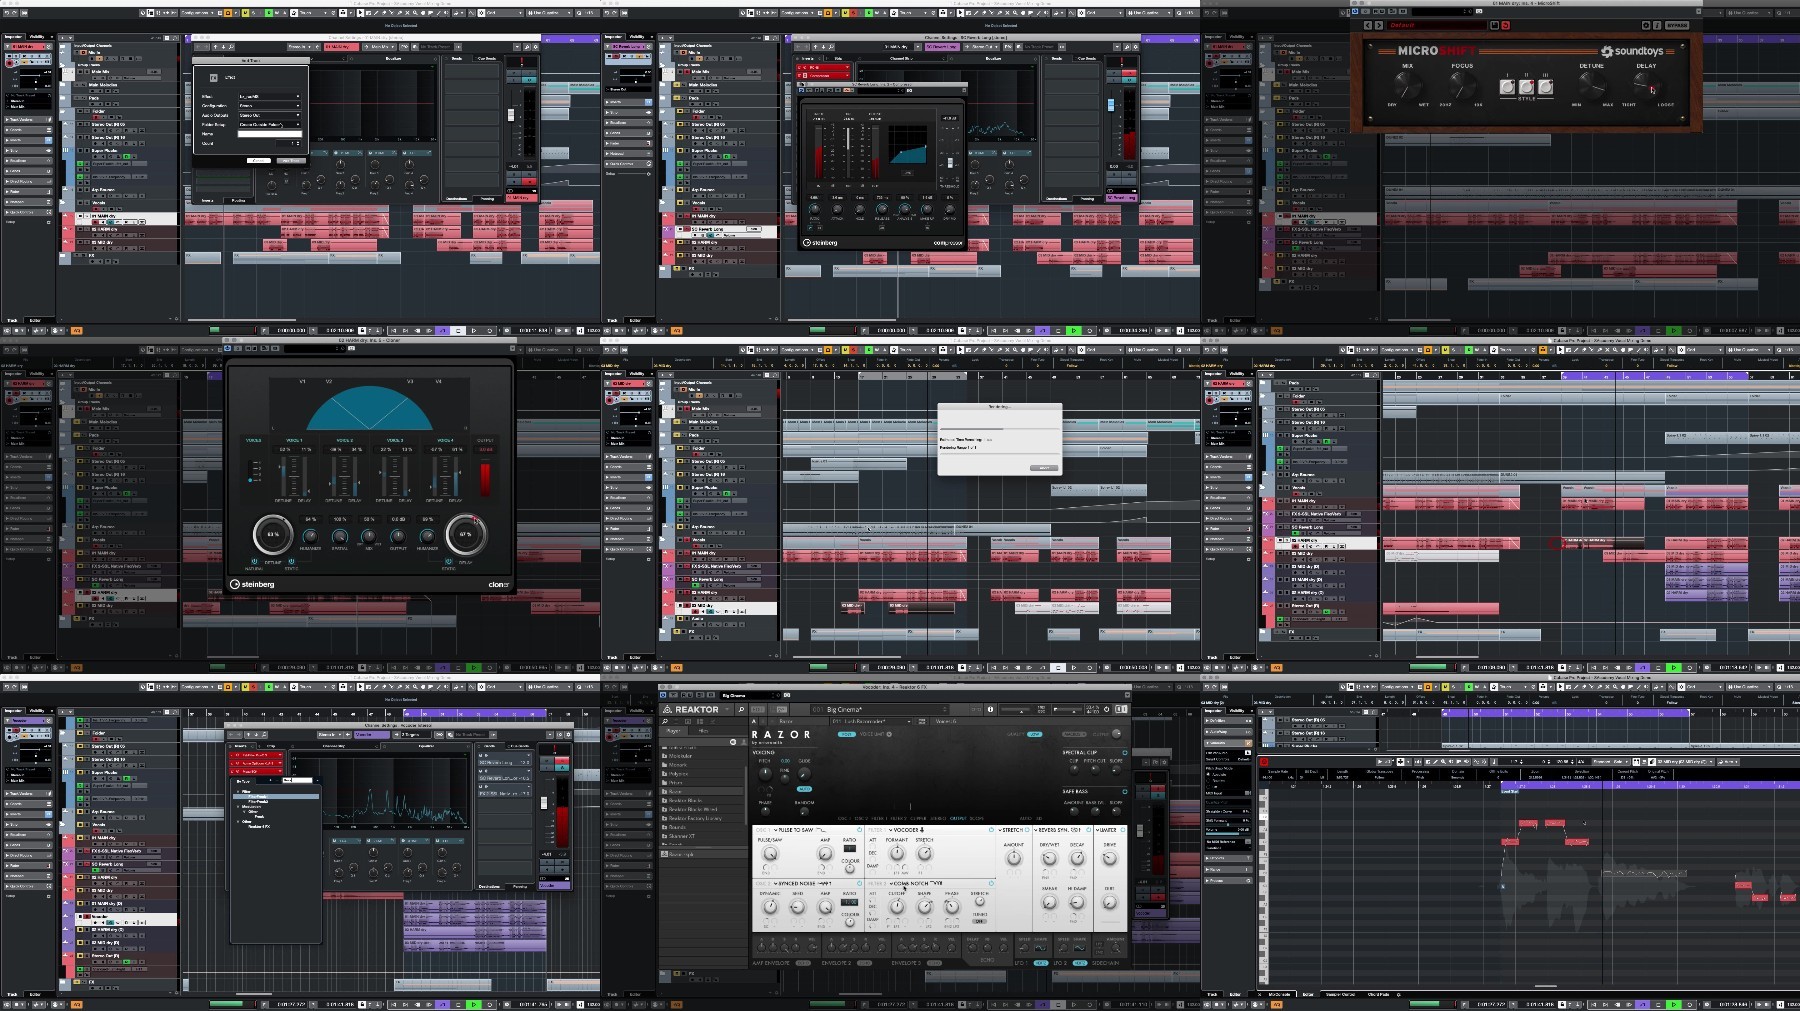Click MicroShift save preset floppy icon
Image resolution: width=1800 pixels, height=1011 pixels.
pos(1494,25)
